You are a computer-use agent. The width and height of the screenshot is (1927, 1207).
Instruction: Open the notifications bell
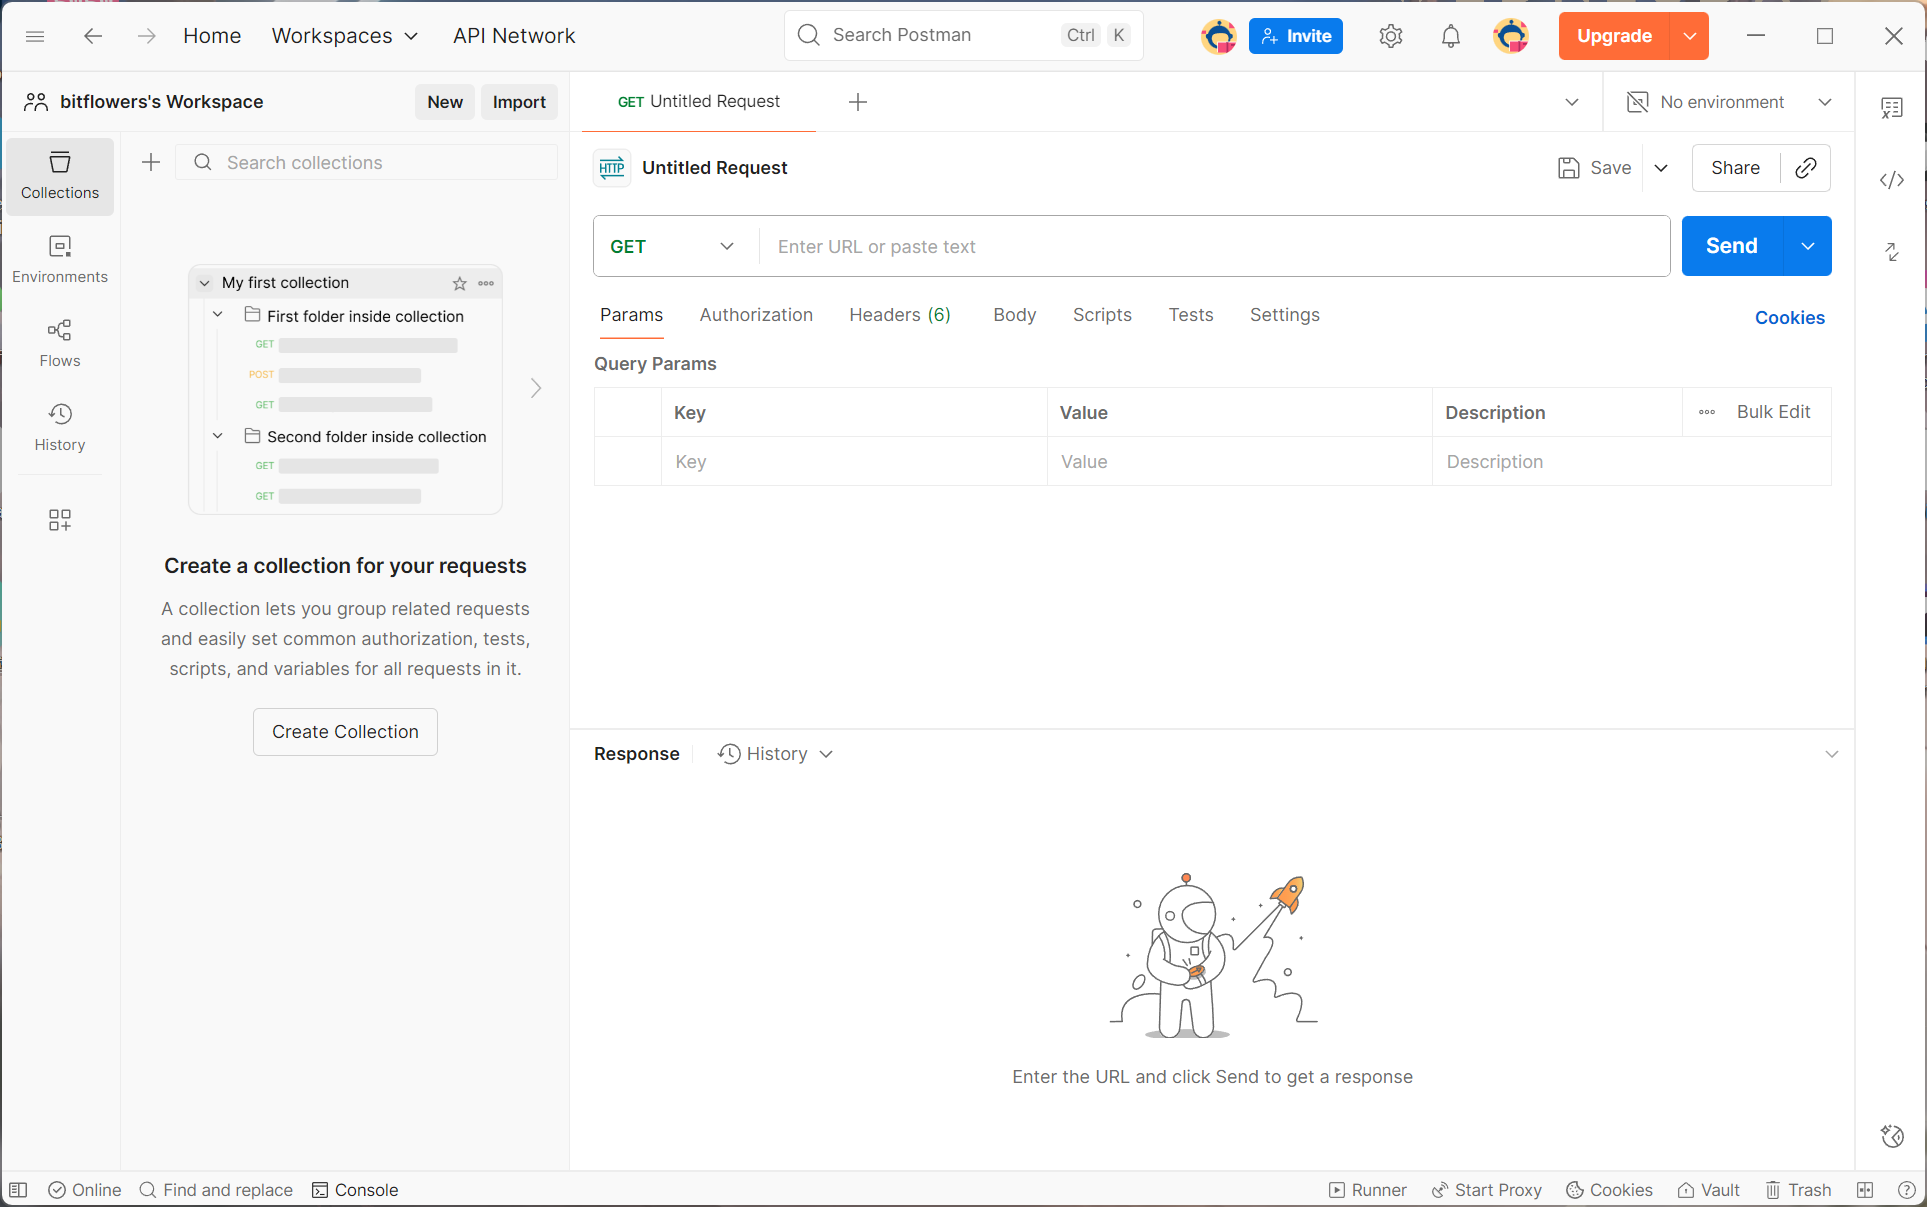[x=1450, y=36]
